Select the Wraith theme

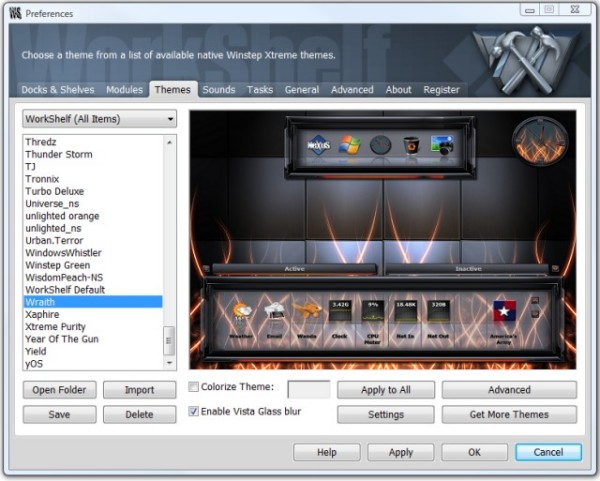(93, 302)
